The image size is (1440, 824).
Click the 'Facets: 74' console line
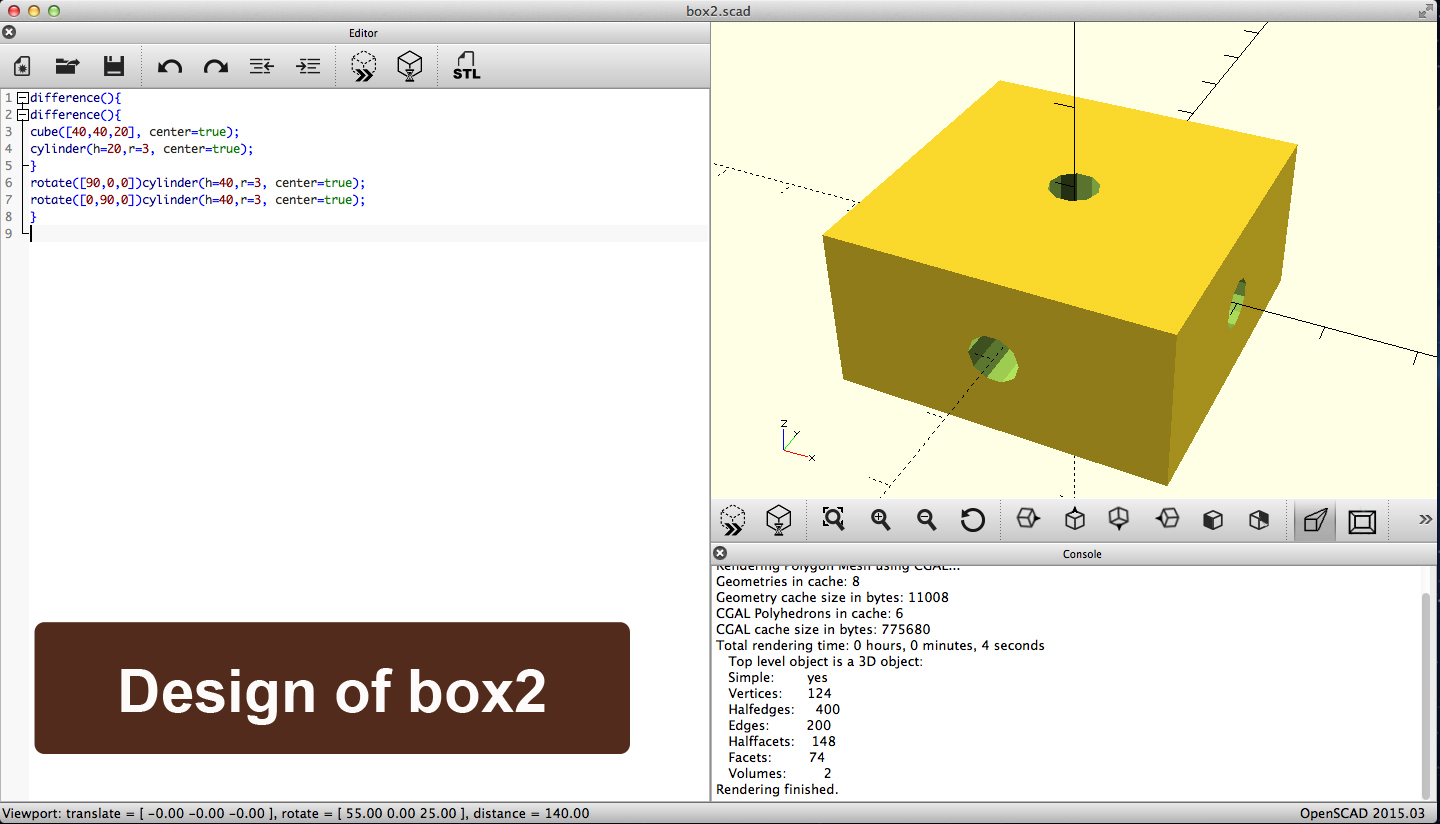tap(776, 757)
